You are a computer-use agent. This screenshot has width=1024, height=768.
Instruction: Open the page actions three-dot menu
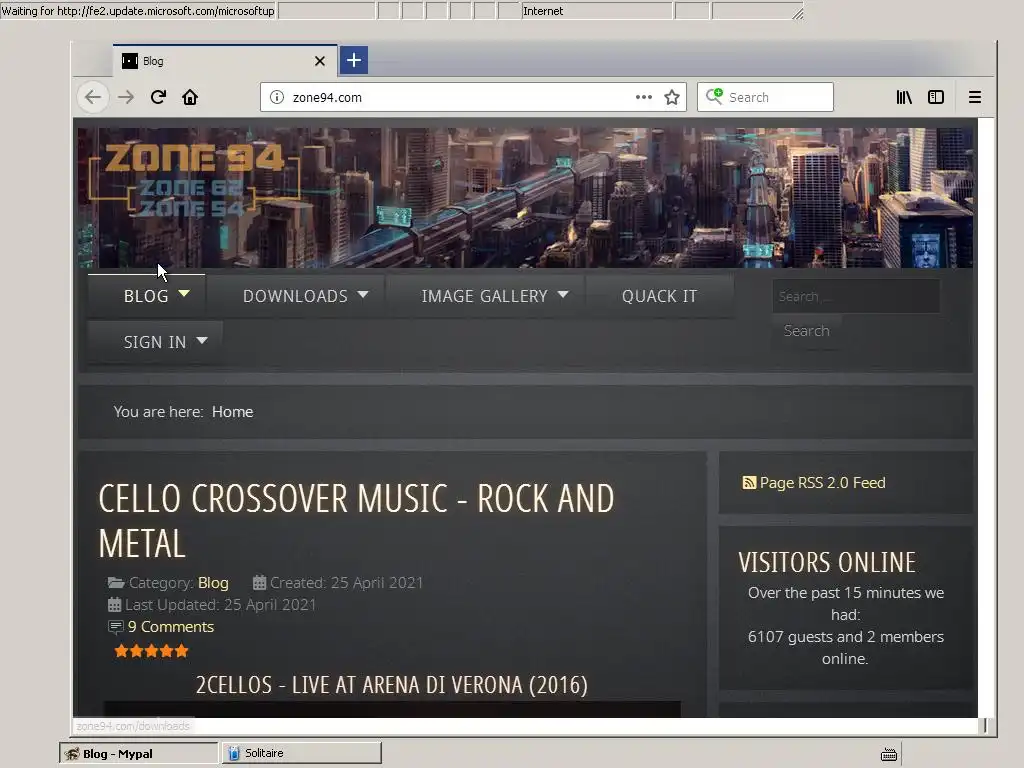[643, 97]
